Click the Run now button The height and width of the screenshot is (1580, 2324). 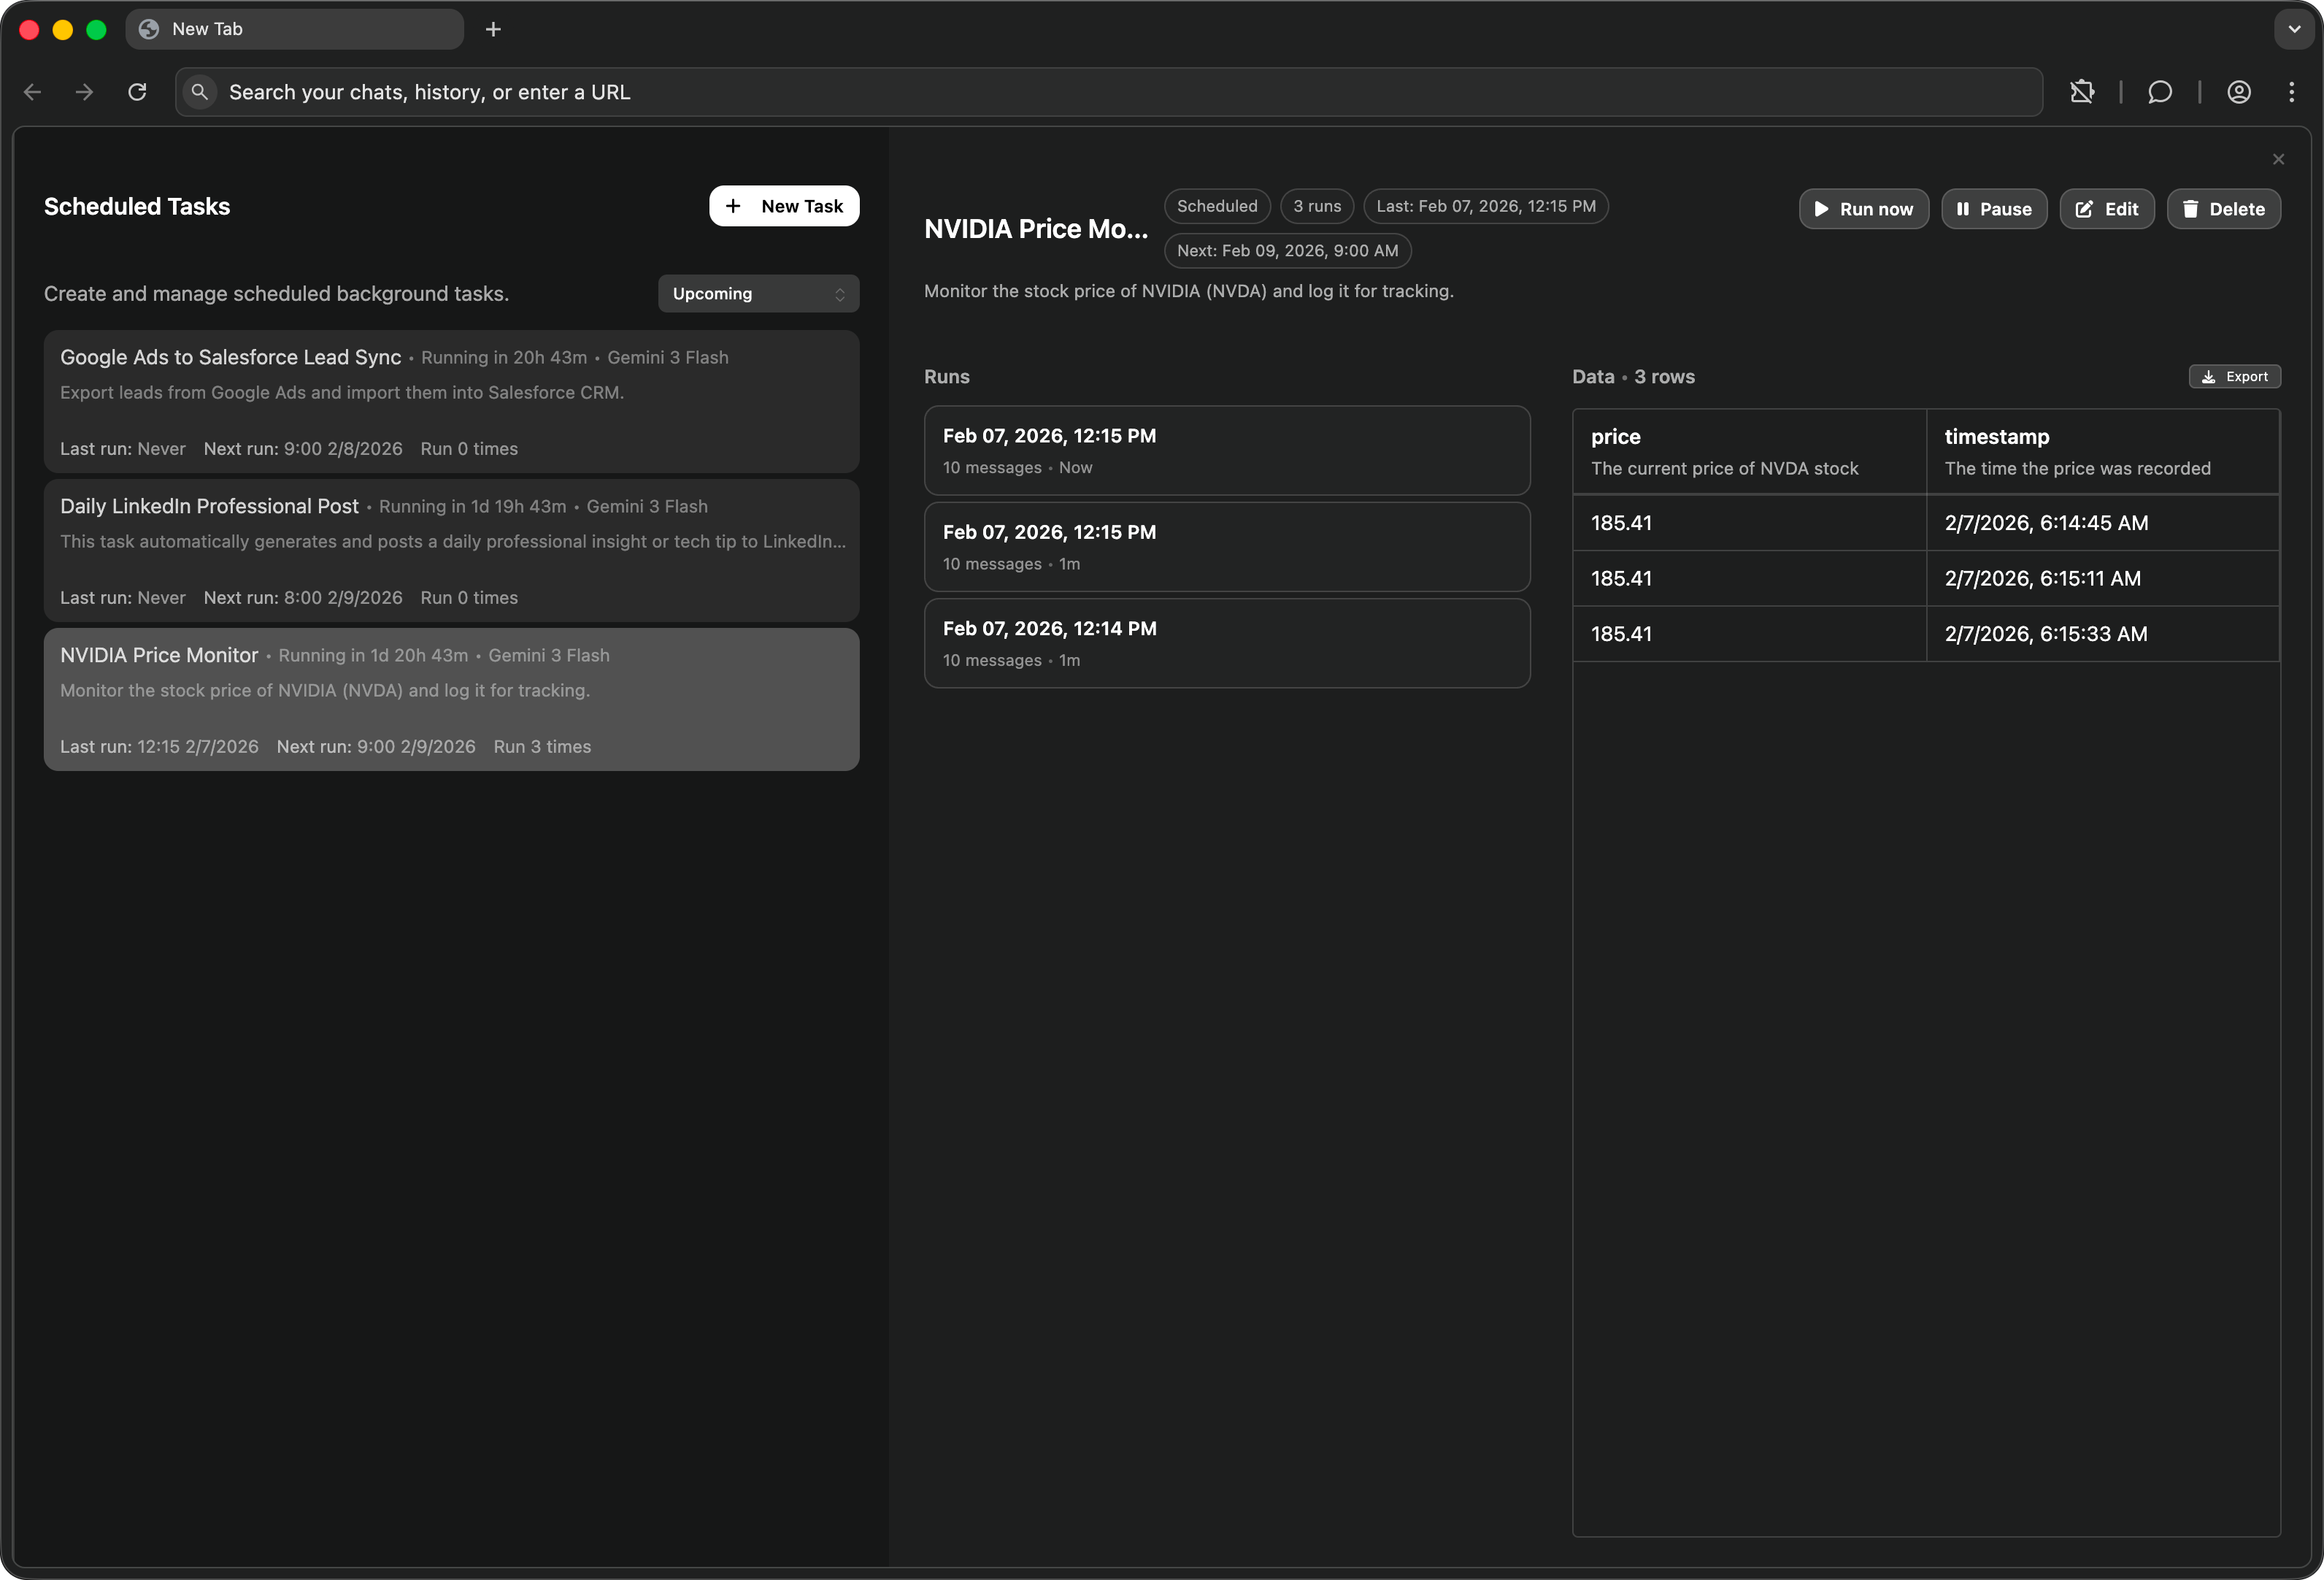click(x=1863, y=209)
